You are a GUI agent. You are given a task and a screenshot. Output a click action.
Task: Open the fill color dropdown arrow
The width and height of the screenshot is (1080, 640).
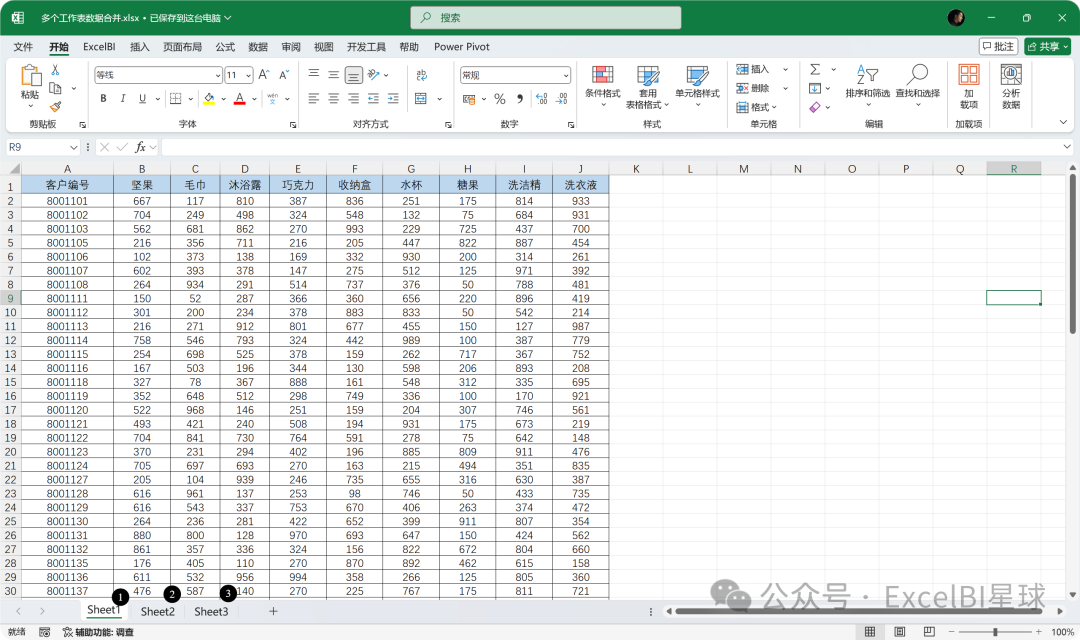[x=224, y=99]
